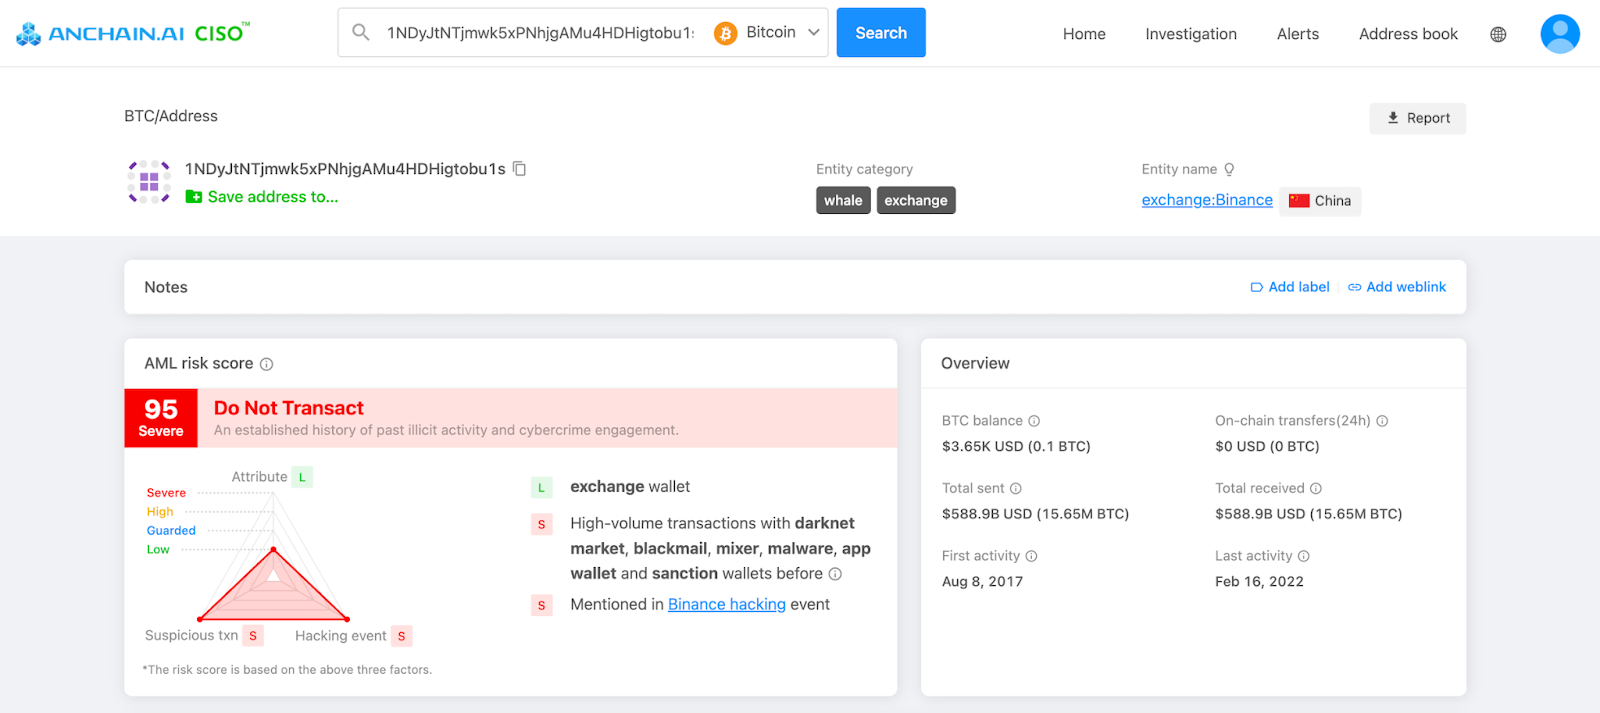Click the info icon next to First activity

click(x=1031, y=556)
